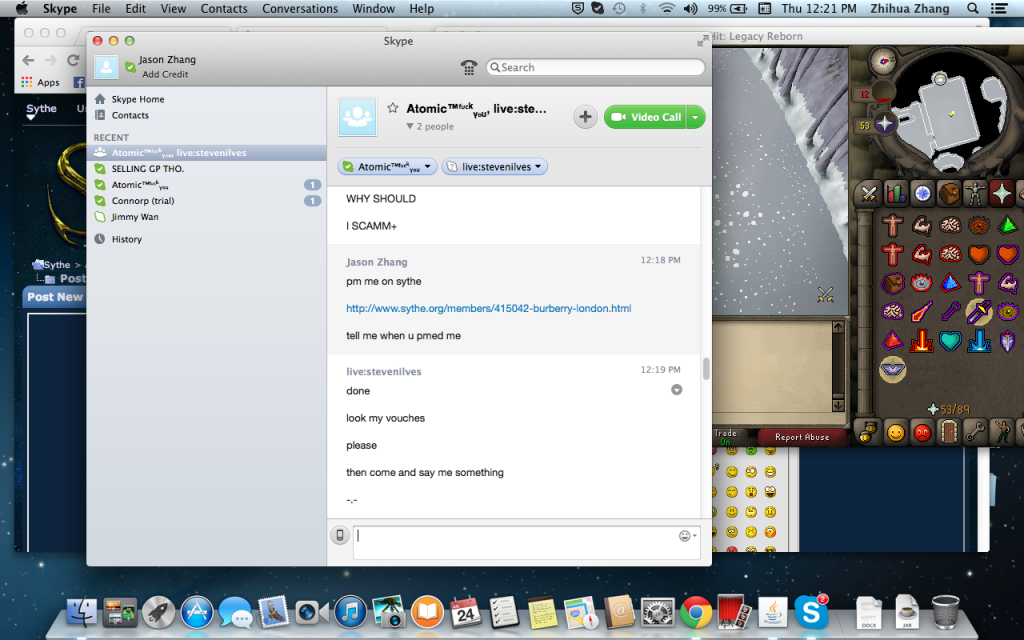Start a Video Call with the group
1024x640 pixels.
tap(645, 117)
